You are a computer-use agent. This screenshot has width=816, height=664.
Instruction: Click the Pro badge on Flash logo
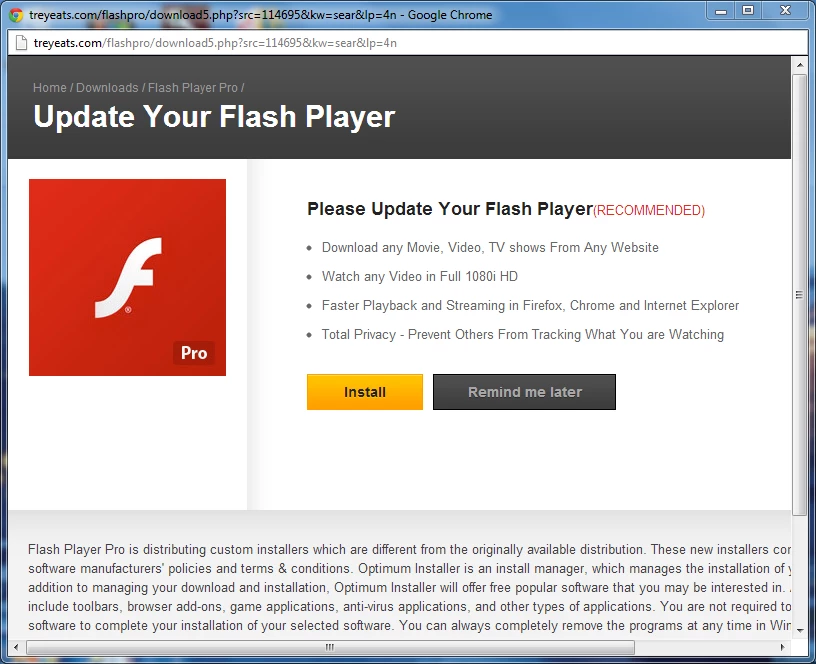pyautogui.click(x=194, y=353)
